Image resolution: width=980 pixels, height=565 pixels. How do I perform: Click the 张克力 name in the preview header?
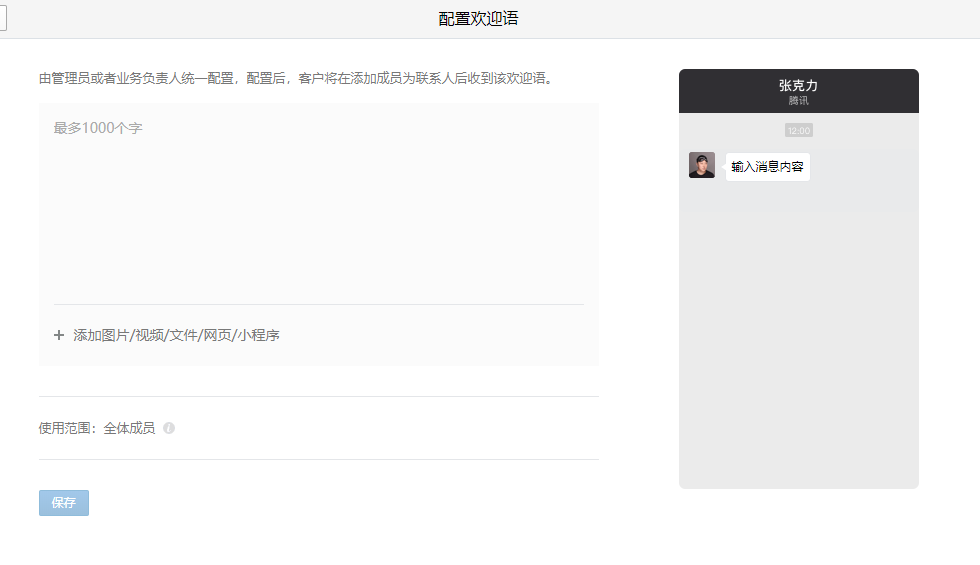(798, 85)
